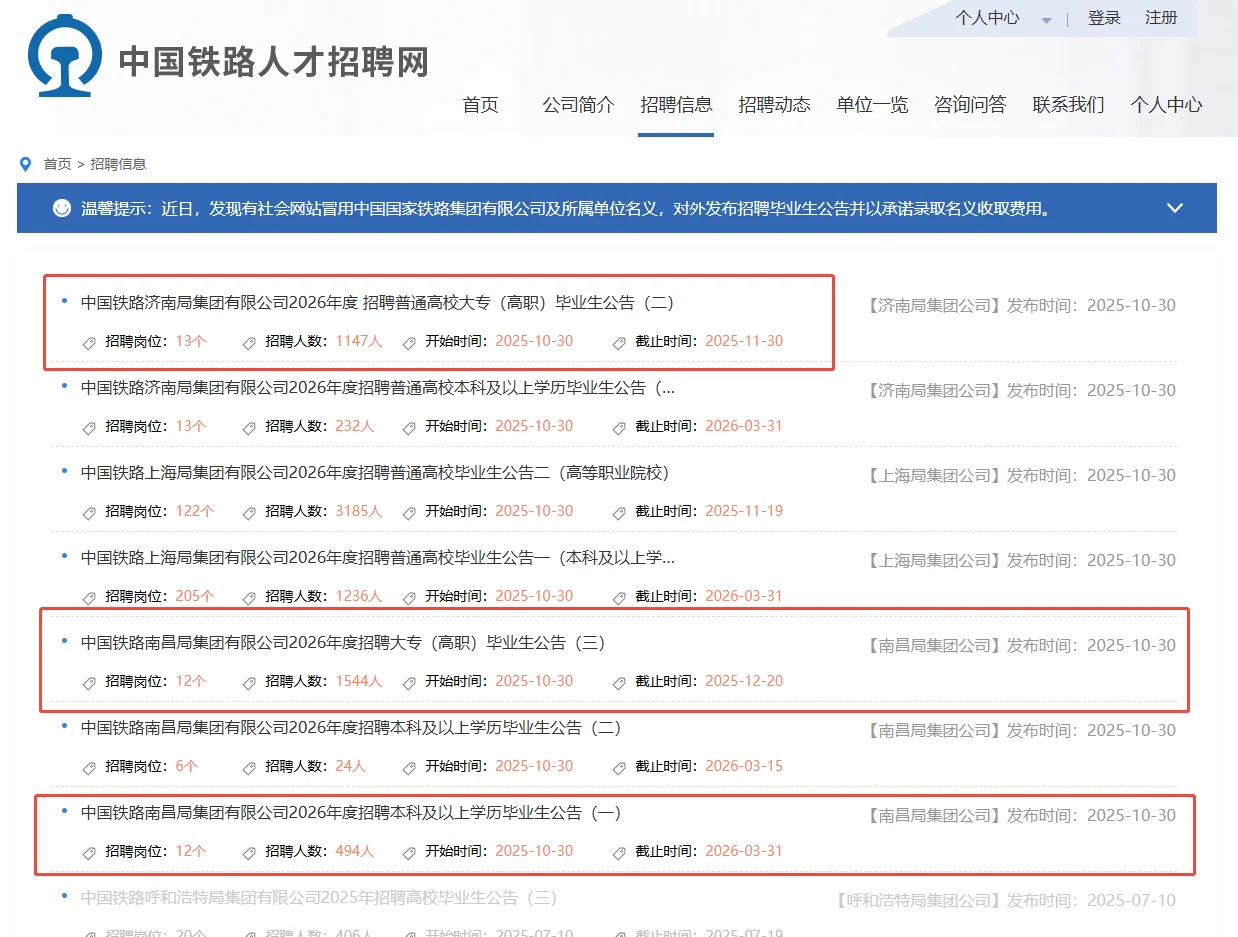The width and height of the screenshot is (1238, 937).
Task: Click the clock icon before 开始时间 on the Shanghai listing
Action: coord(409,511)
